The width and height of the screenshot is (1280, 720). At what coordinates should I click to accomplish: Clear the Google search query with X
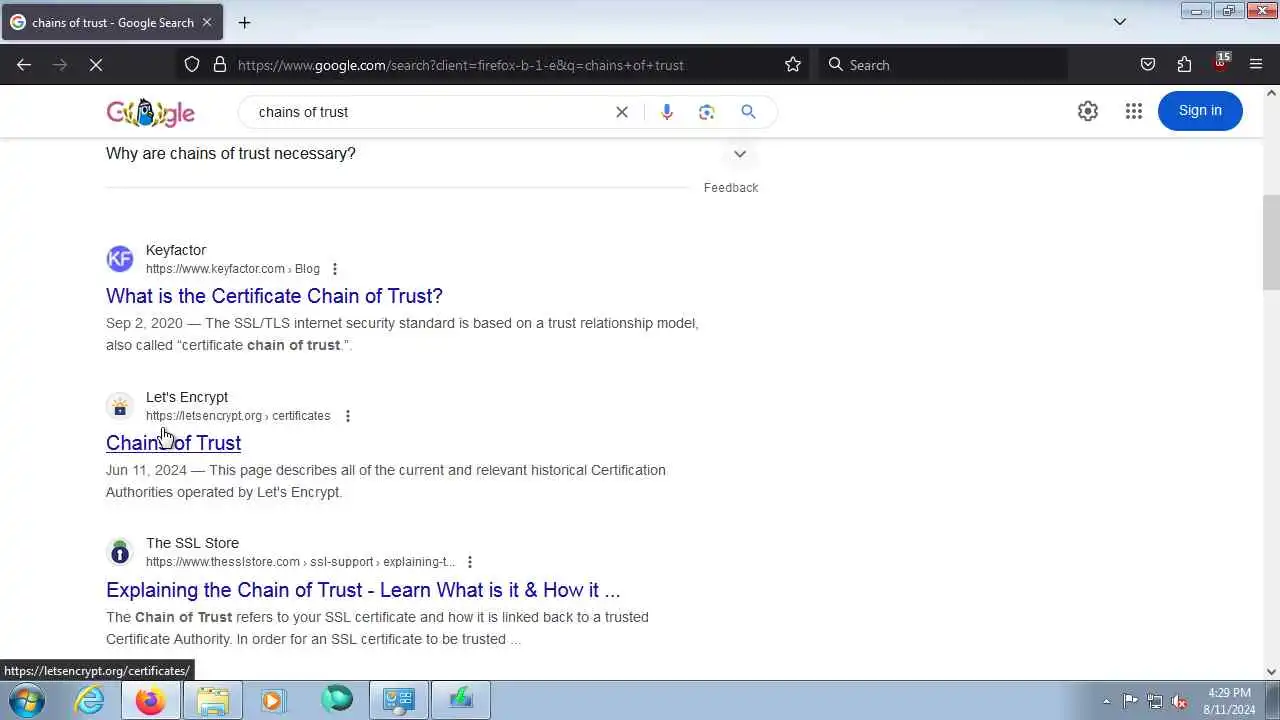click(x=622, y=112)
